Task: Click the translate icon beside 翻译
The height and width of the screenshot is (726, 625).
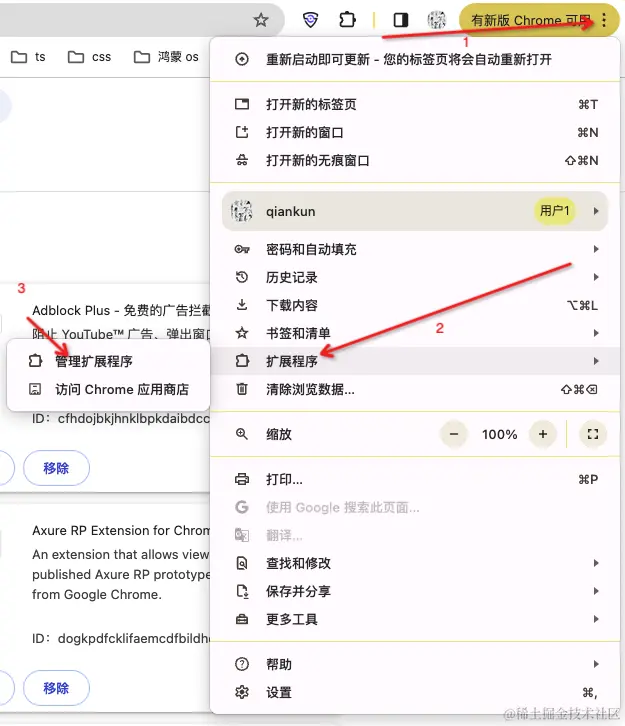Action: pos(242,535)
